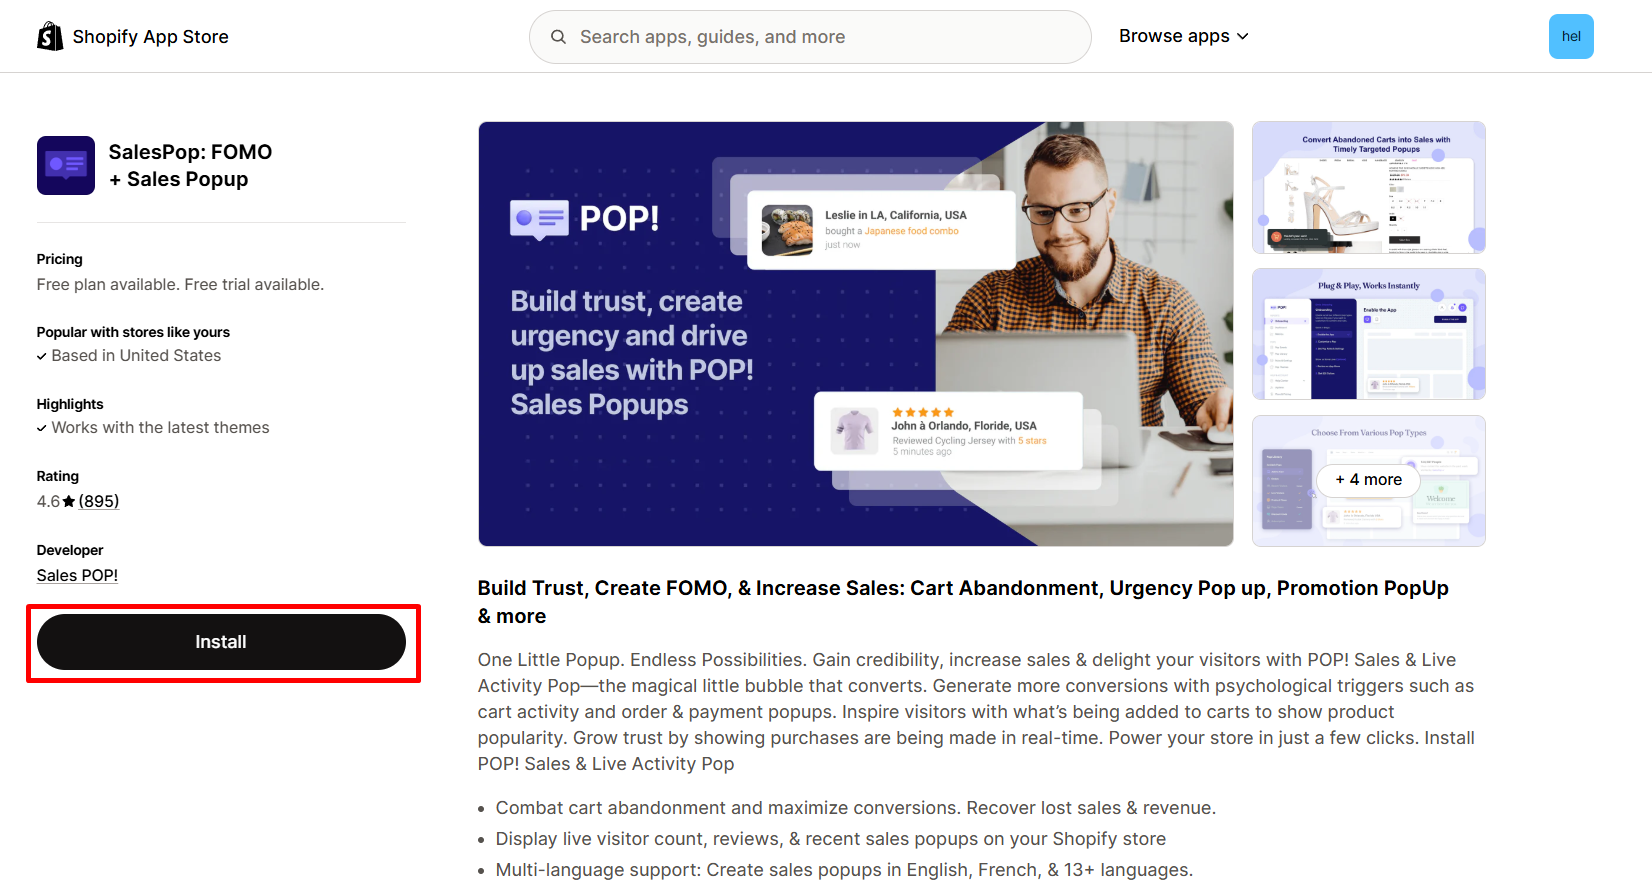1652x889 pixels.
Task: Install the SalesPop app
Action: pos(221,642)
